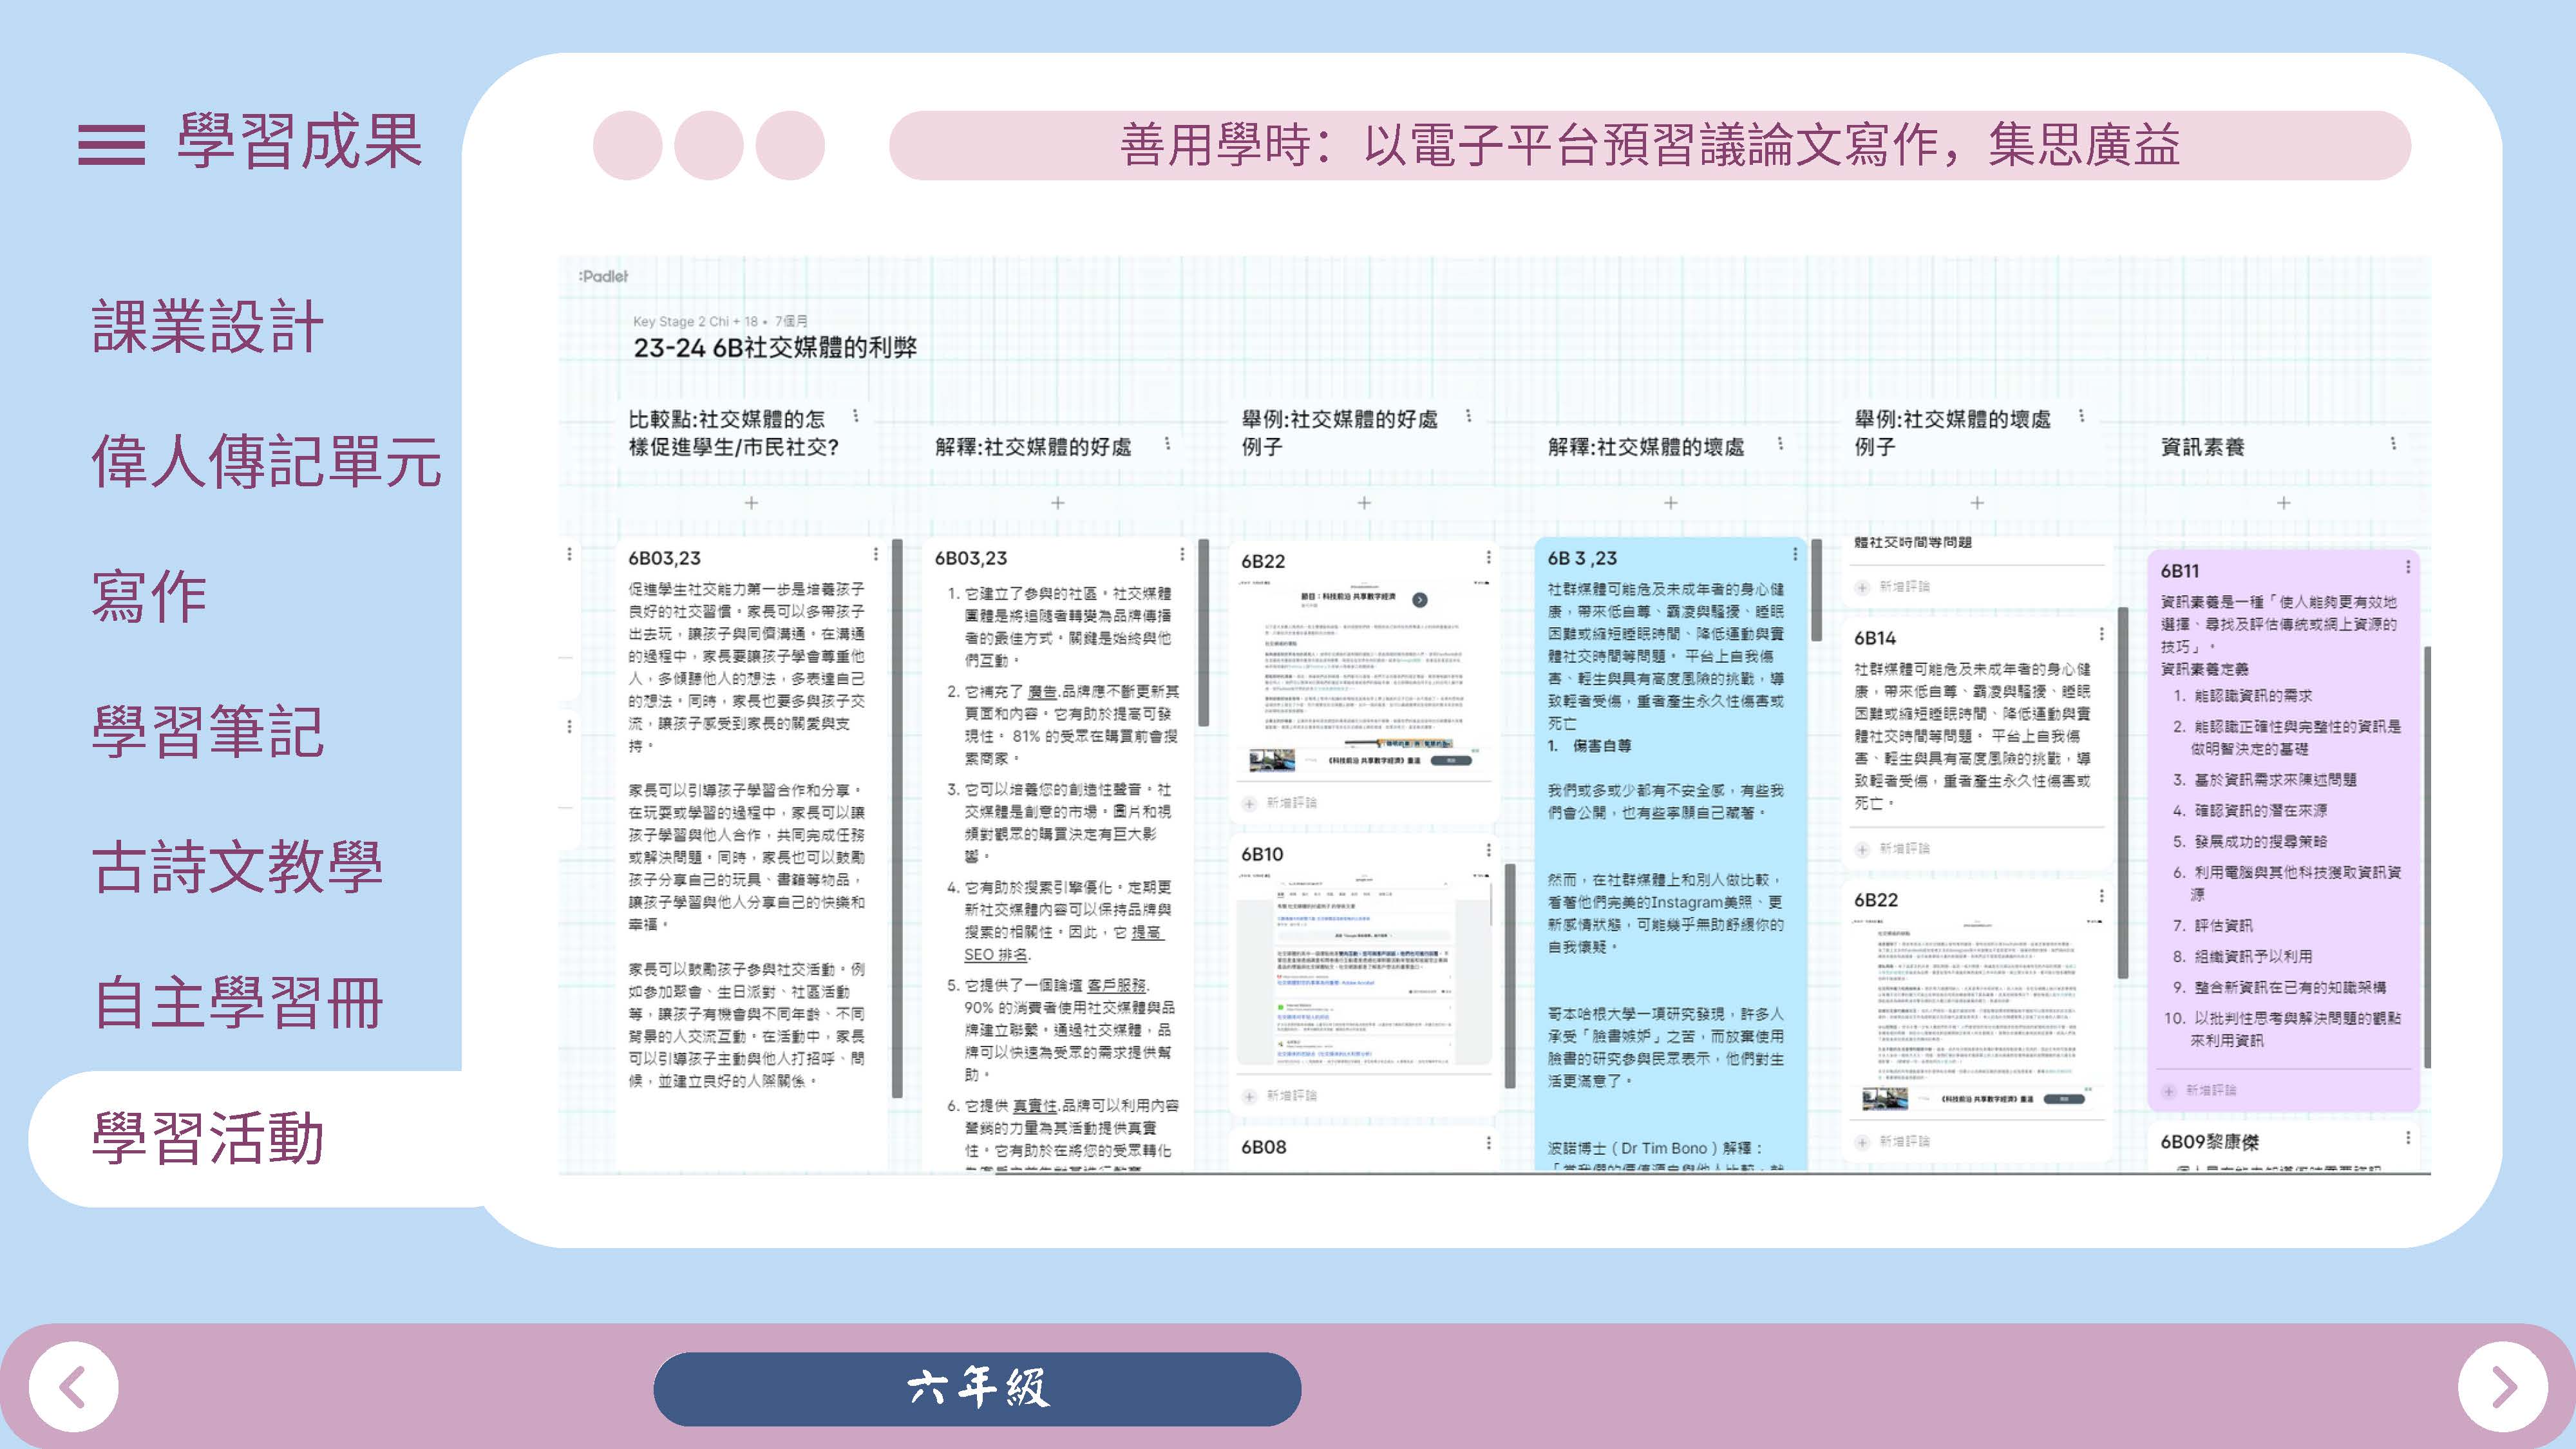The image size is (2576, 1449).
Task: Click the Key Stage 2 Chi + 18 text
Action: 695,322
